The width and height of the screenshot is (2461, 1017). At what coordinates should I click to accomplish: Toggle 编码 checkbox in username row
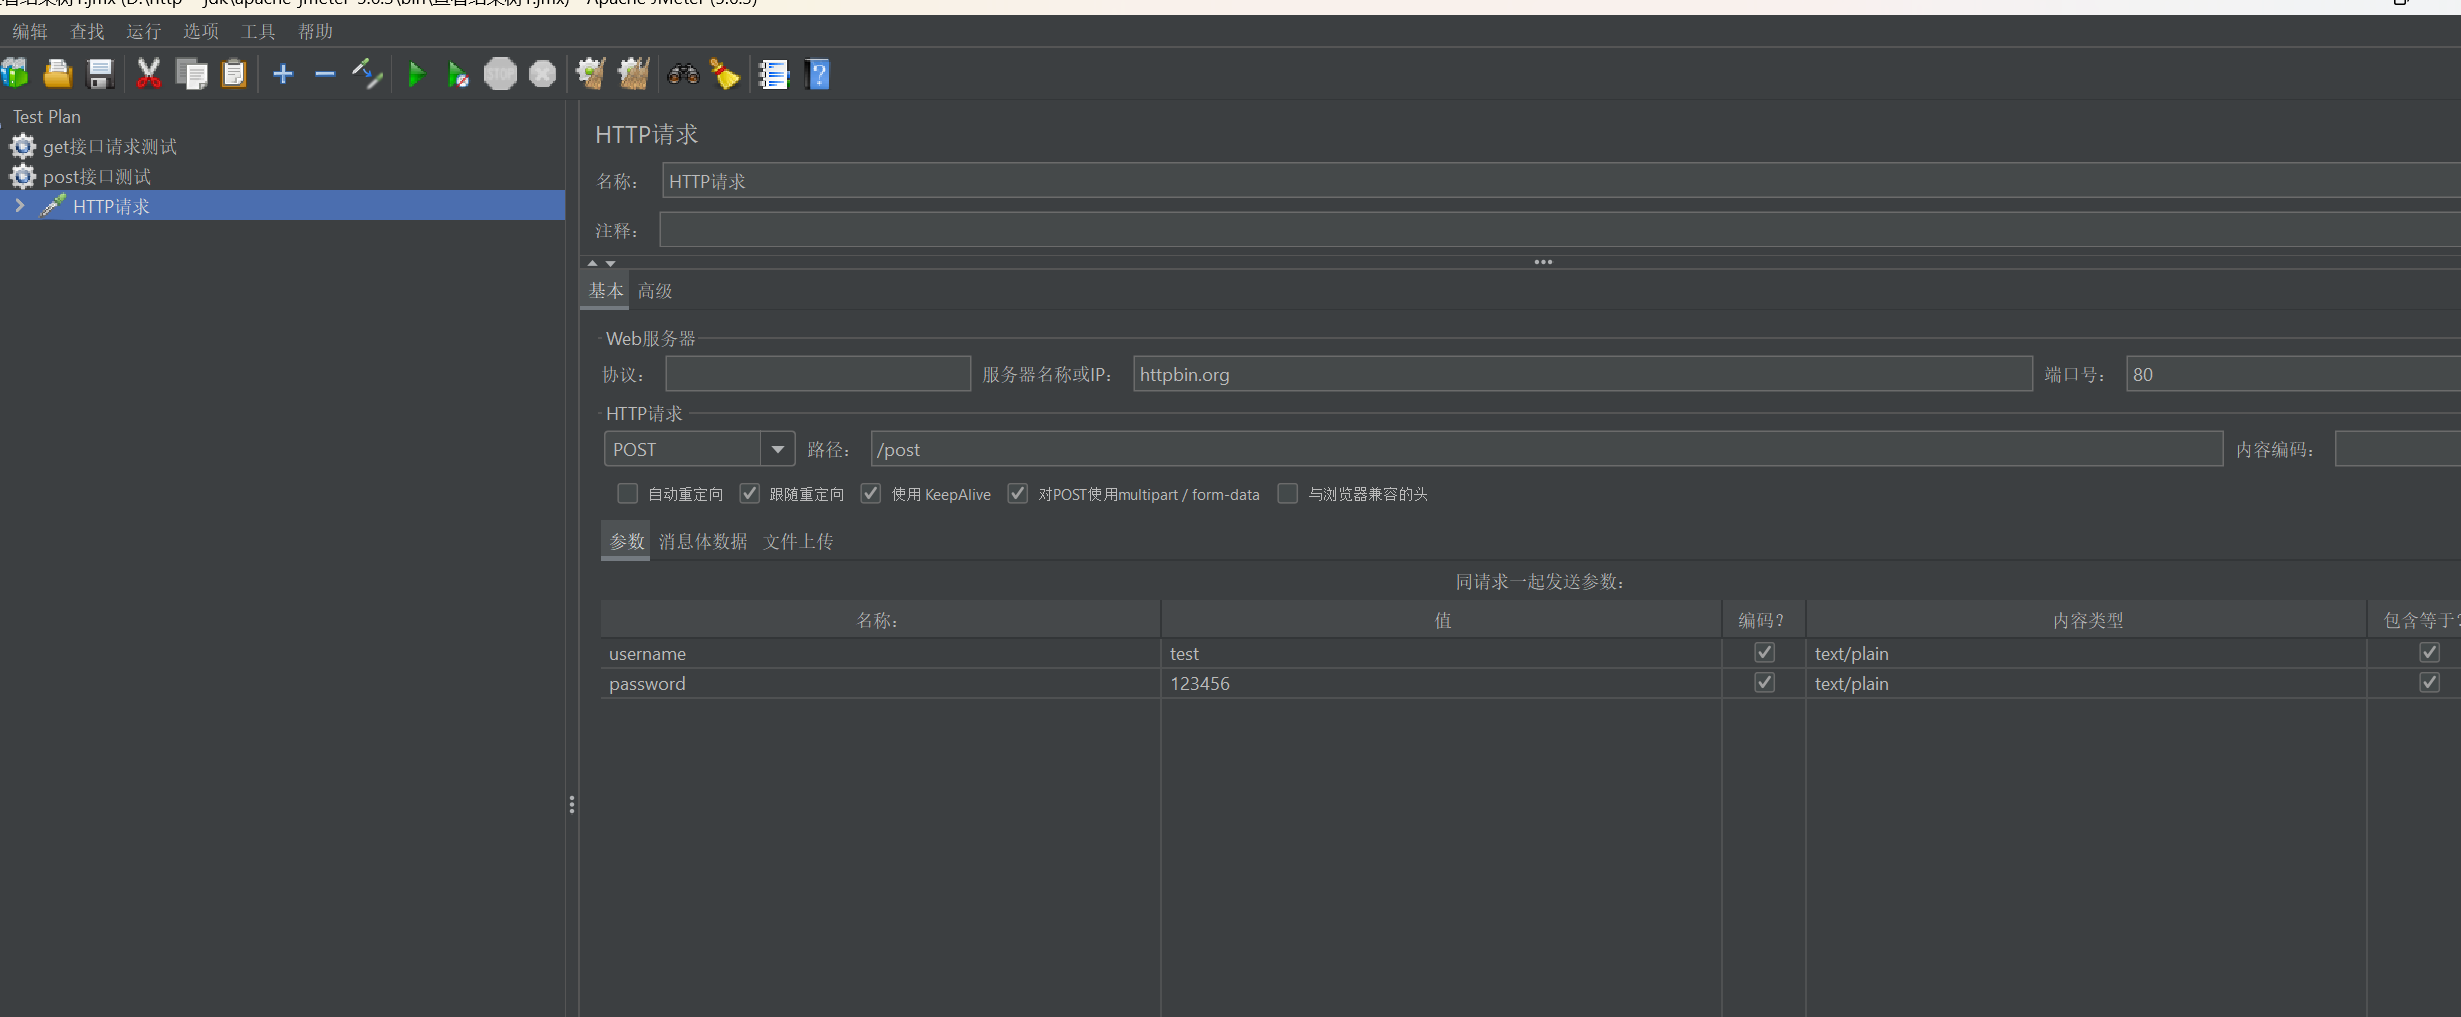tap(1765, 652)
